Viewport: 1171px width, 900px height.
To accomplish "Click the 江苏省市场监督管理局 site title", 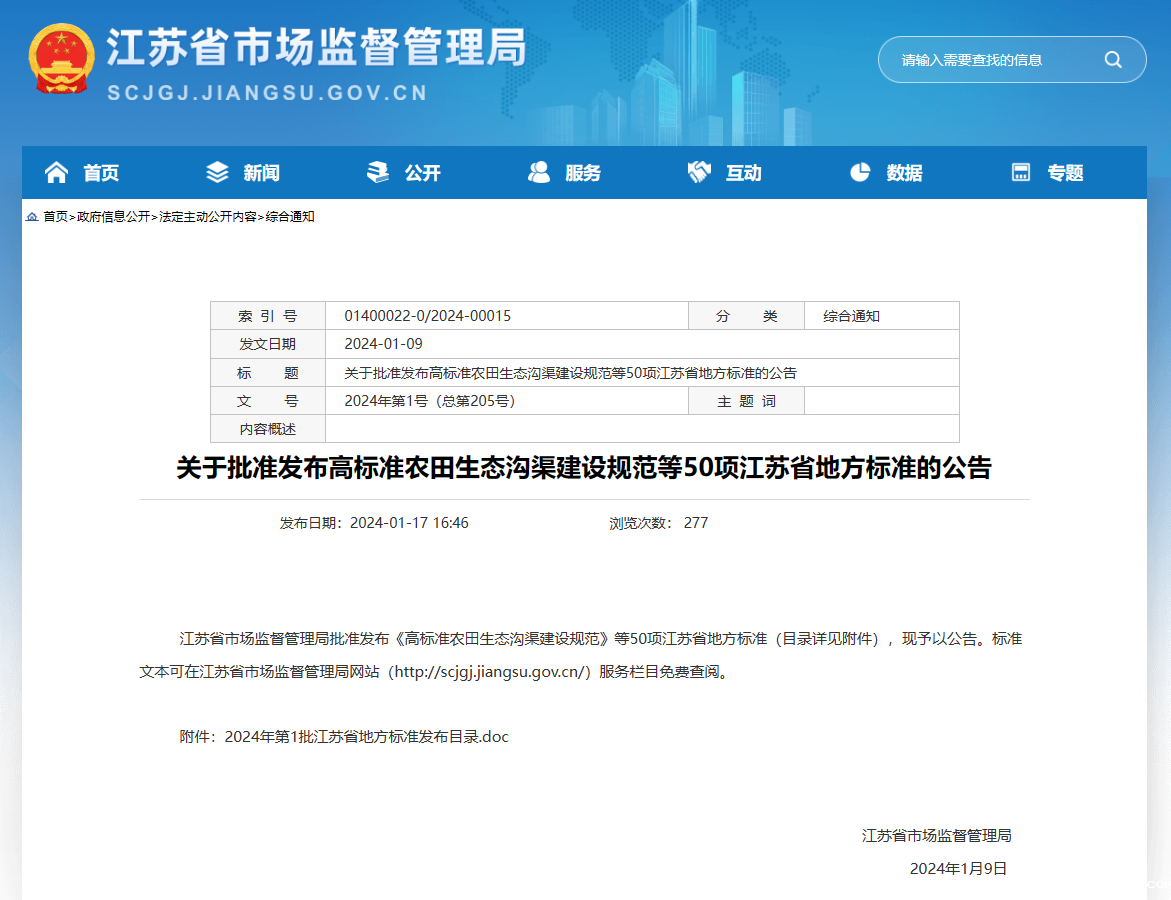I will coord(316,46).
